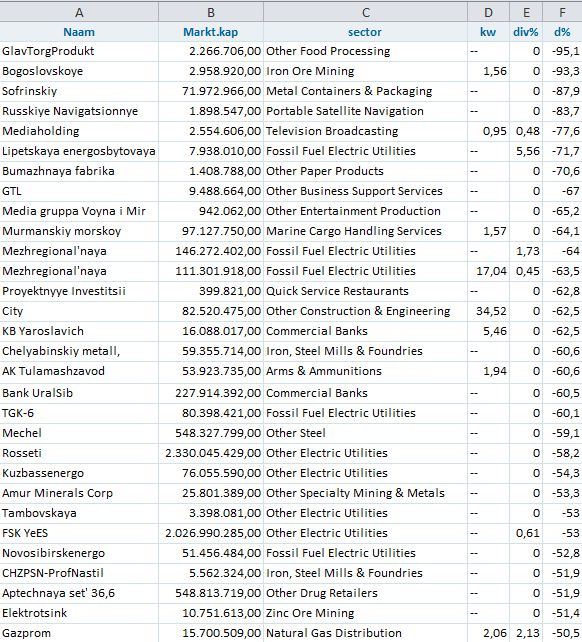
Task: Select column F header
Action: point(562,13)
